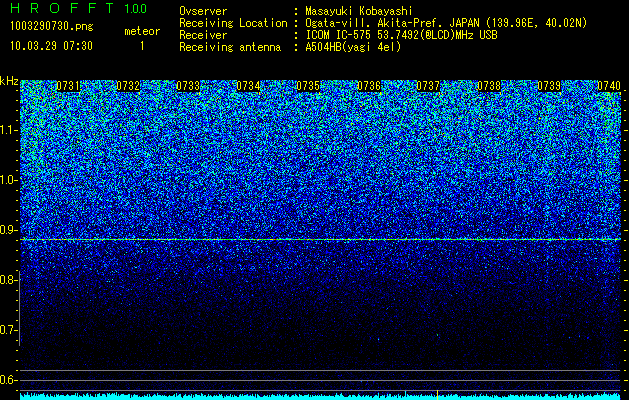Click the 0.7 frequency axis label

[8, 330]
